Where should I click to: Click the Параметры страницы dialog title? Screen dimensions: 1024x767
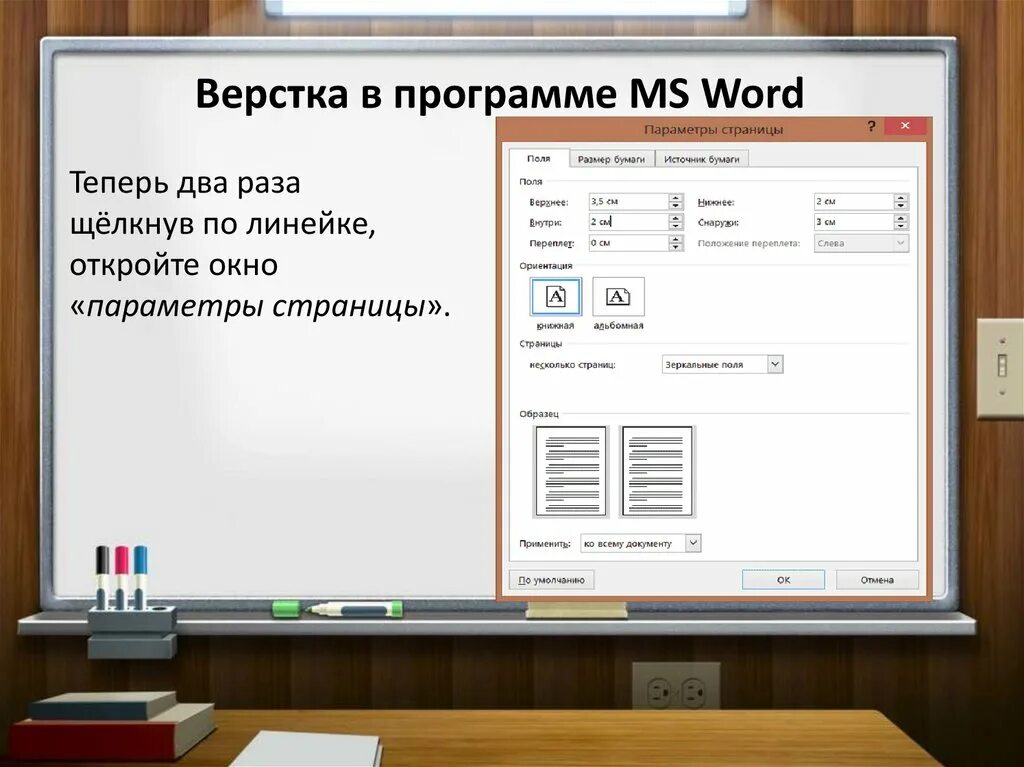click(x=713, y=129)
